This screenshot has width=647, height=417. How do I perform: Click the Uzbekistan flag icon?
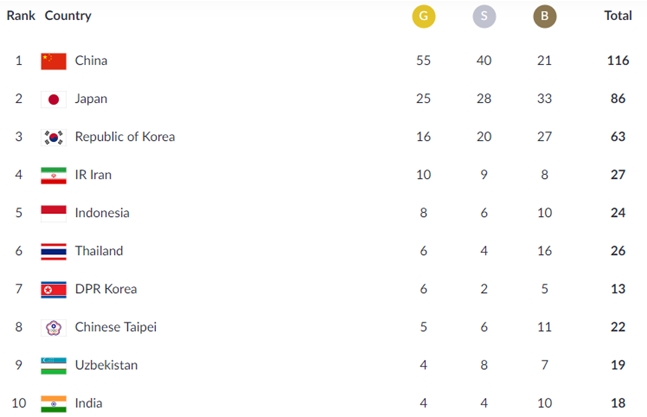[53, 365]
